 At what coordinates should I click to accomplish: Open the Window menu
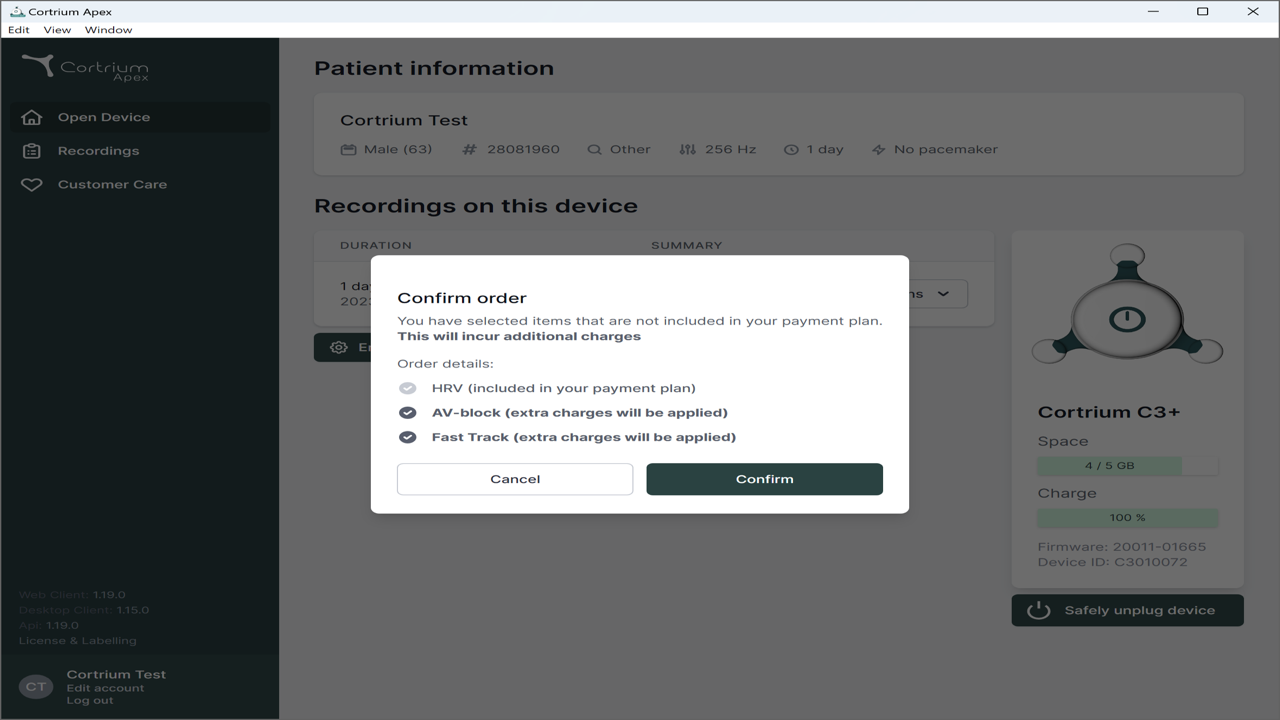pyautogui.click(x=108, y=30)
